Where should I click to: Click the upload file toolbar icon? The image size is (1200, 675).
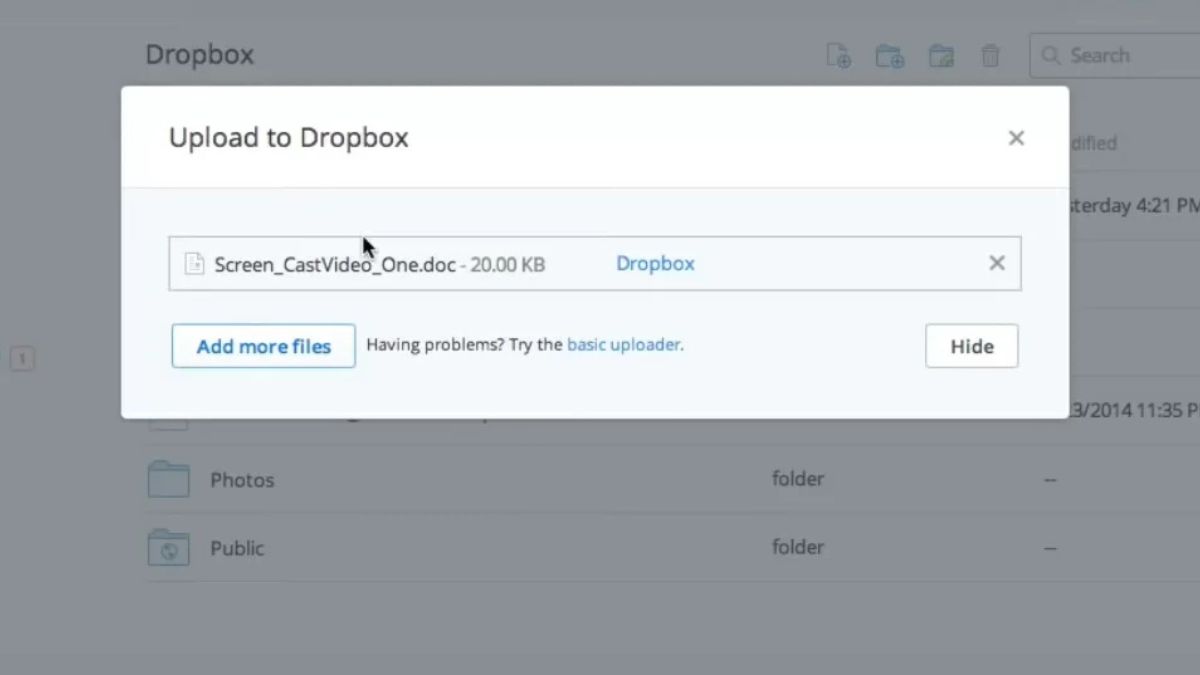[839, 56]
